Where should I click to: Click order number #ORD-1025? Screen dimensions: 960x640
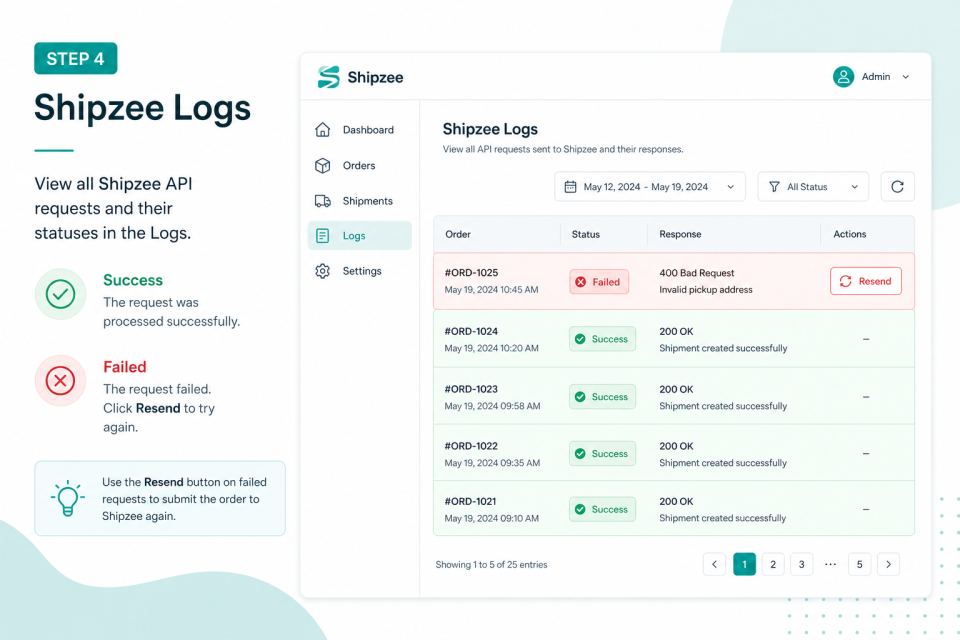[471, 273]
